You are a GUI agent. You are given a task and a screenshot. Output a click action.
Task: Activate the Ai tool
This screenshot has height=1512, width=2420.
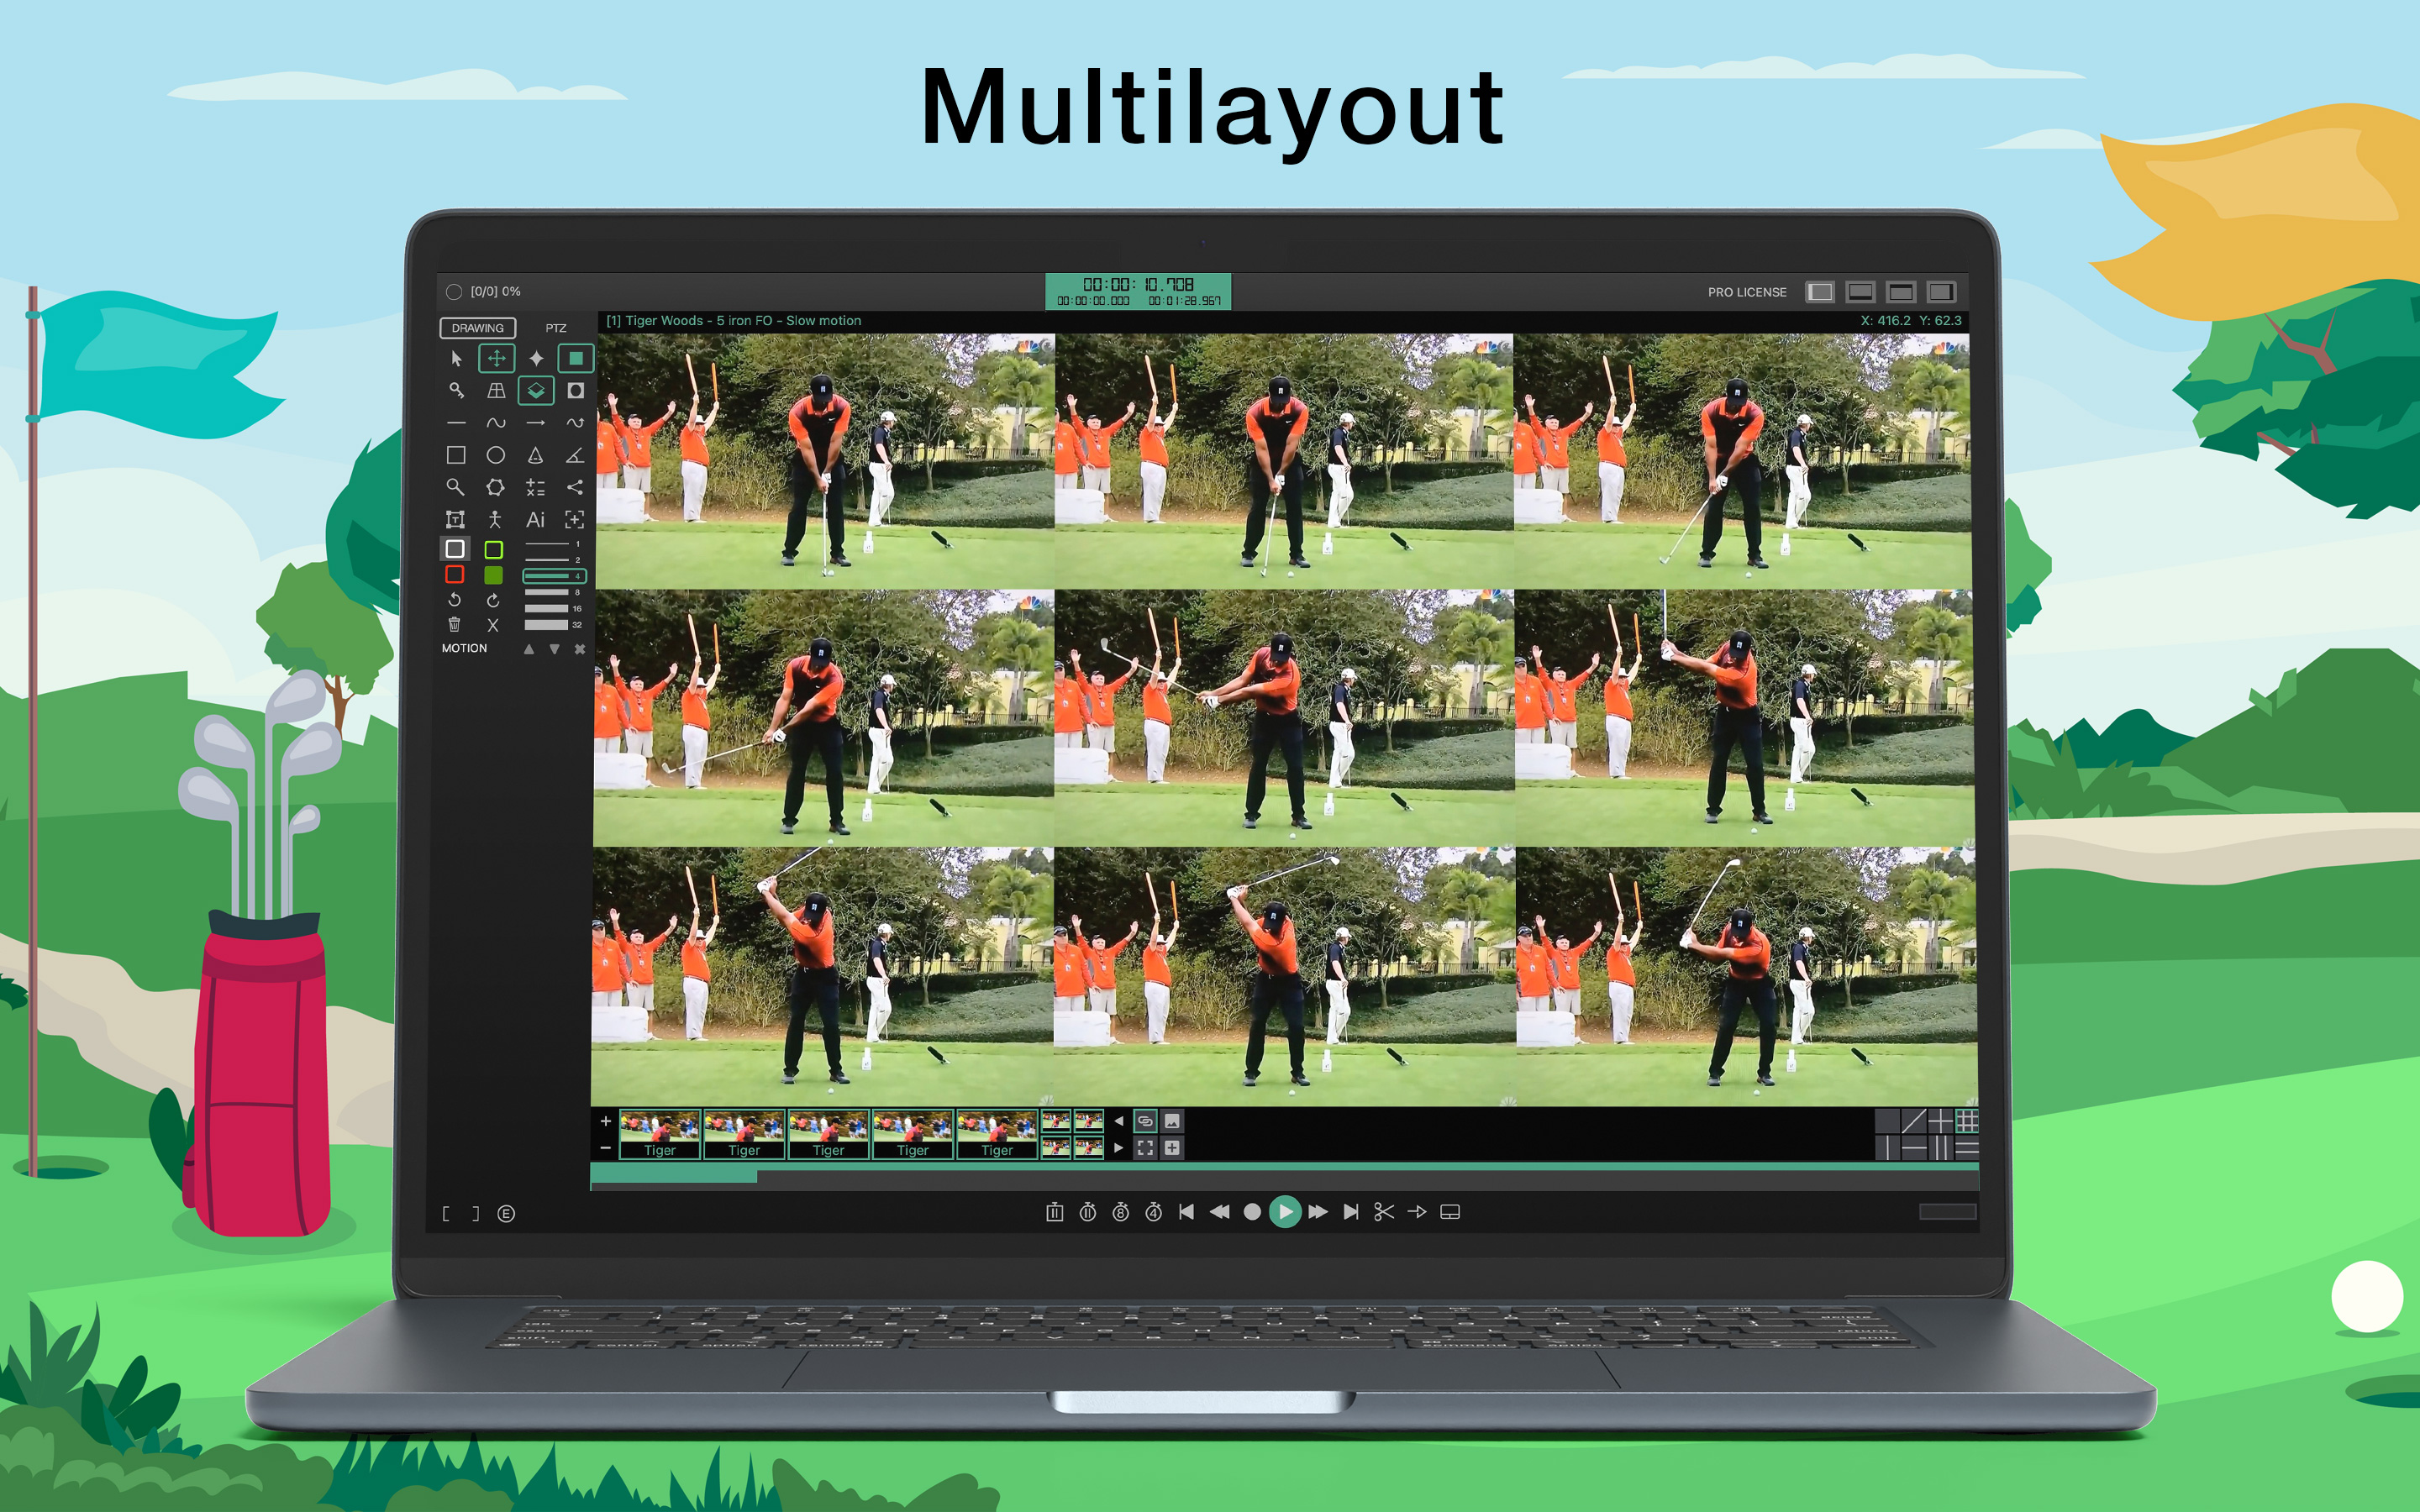pos(535,519)
